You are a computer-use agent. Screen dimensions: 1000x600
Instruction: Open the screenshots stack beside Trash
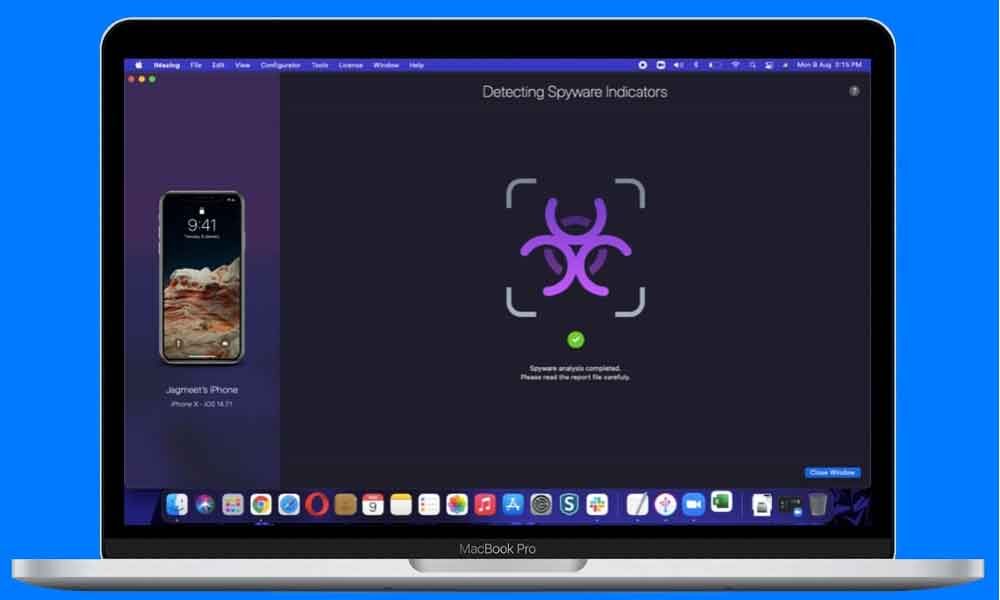(x=790, y=506)
